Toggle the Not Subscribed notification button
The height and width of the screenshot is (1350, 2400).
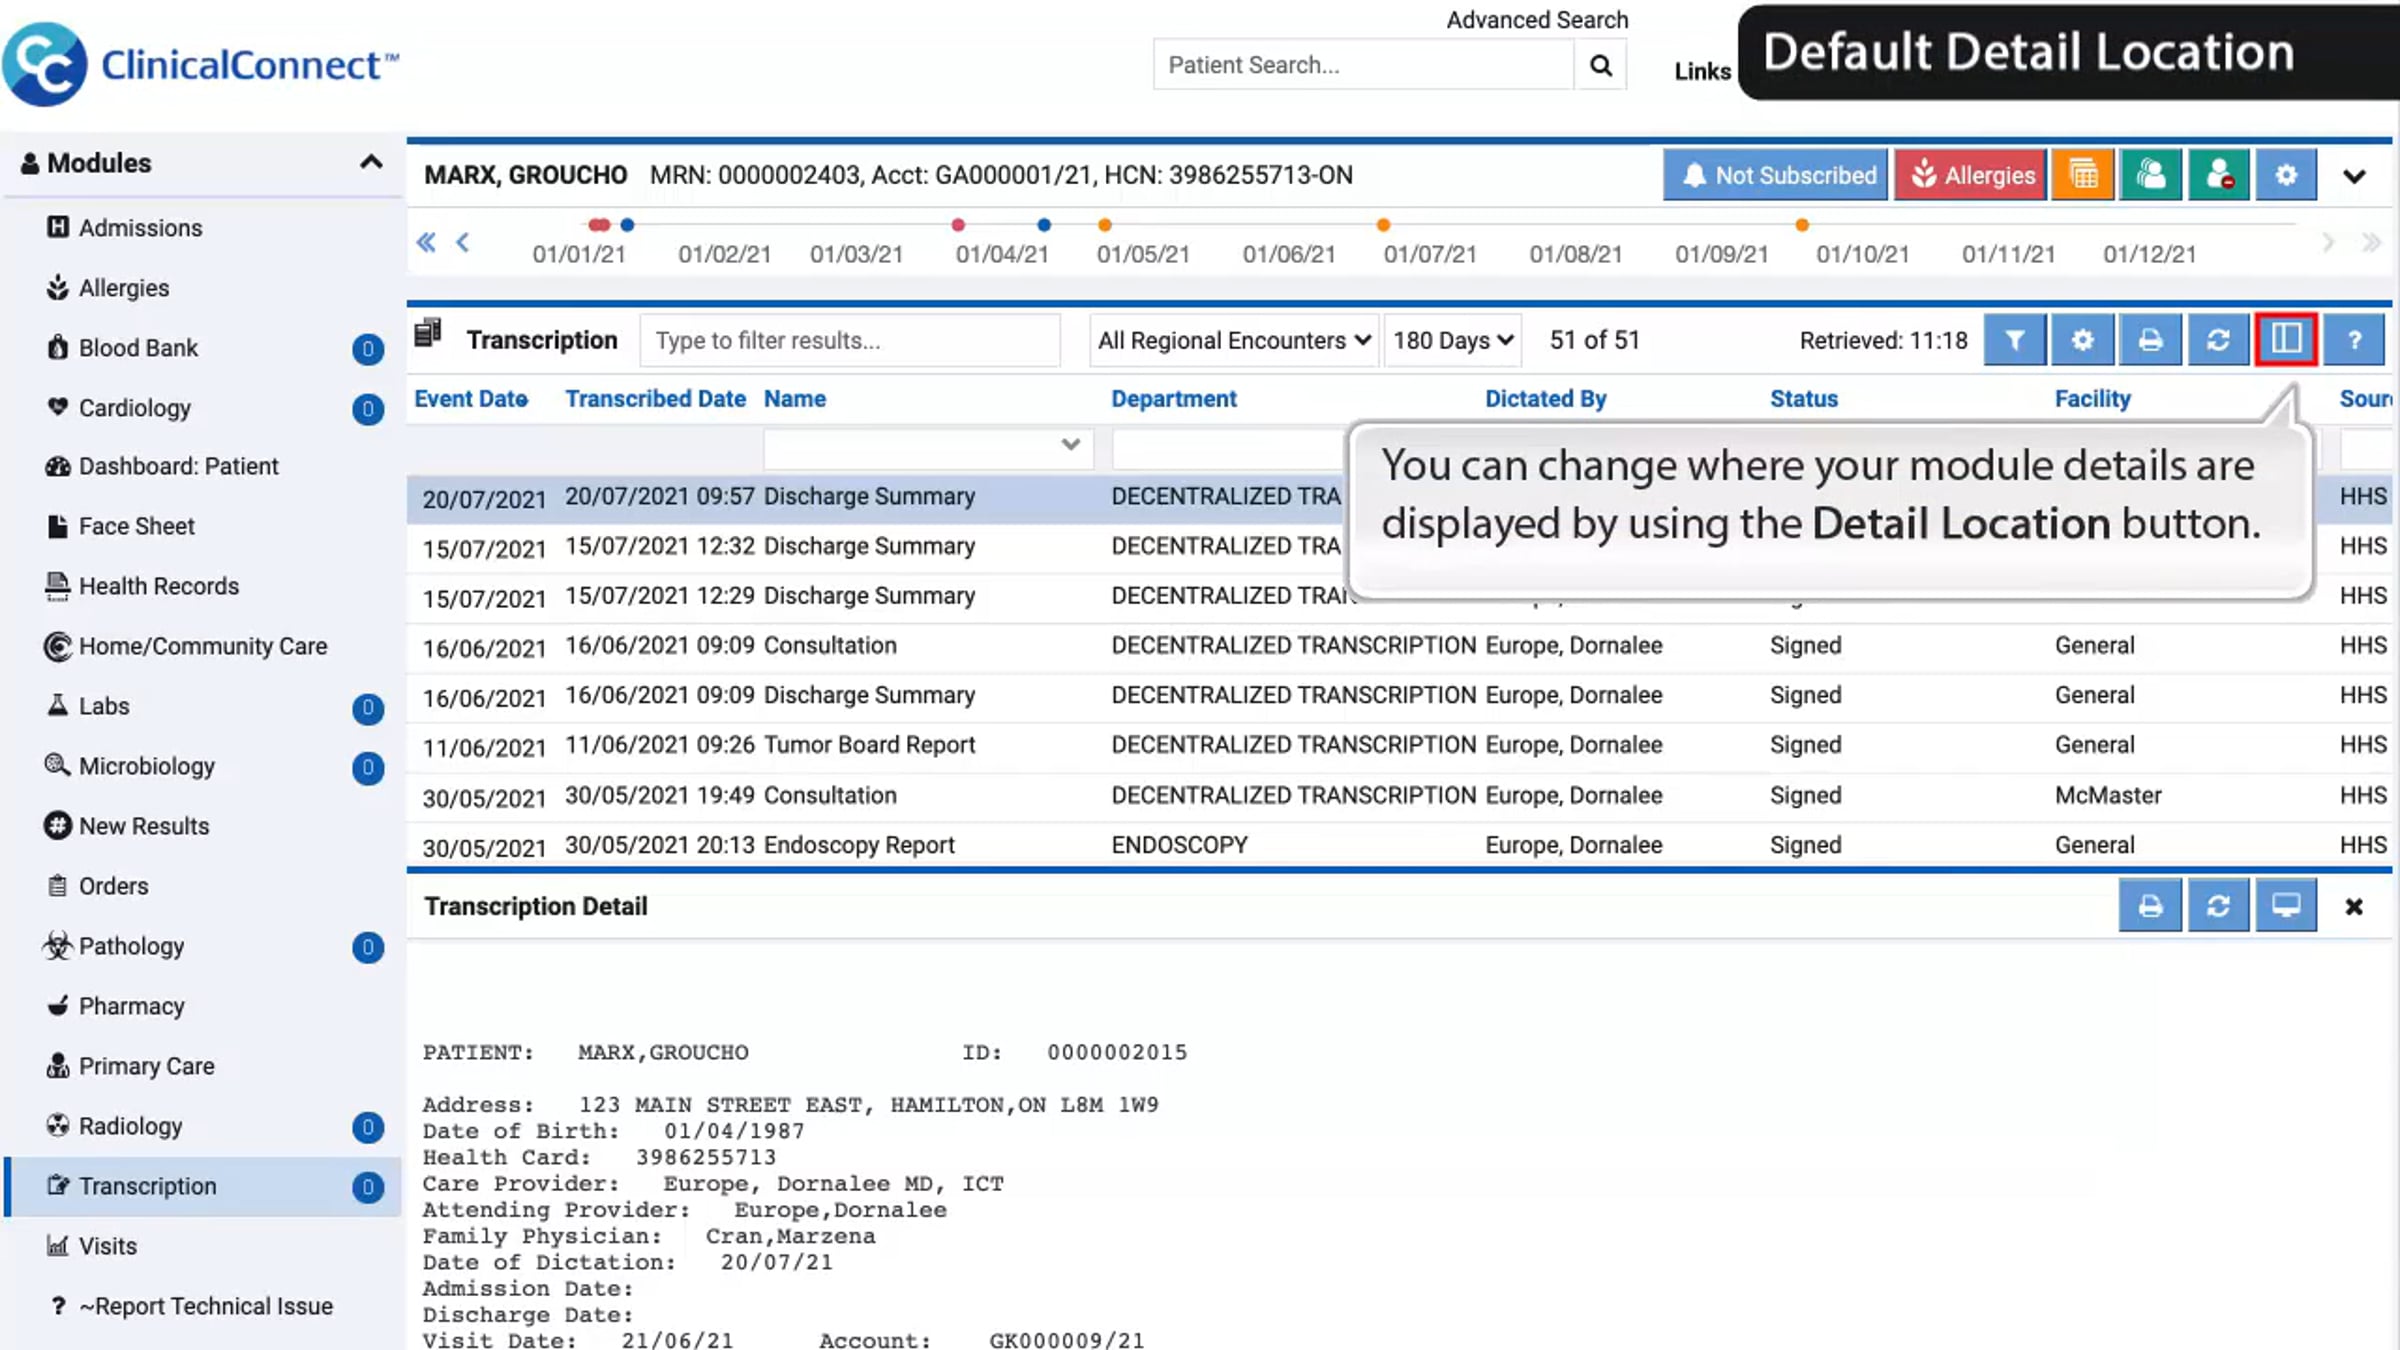(1776, 175)
